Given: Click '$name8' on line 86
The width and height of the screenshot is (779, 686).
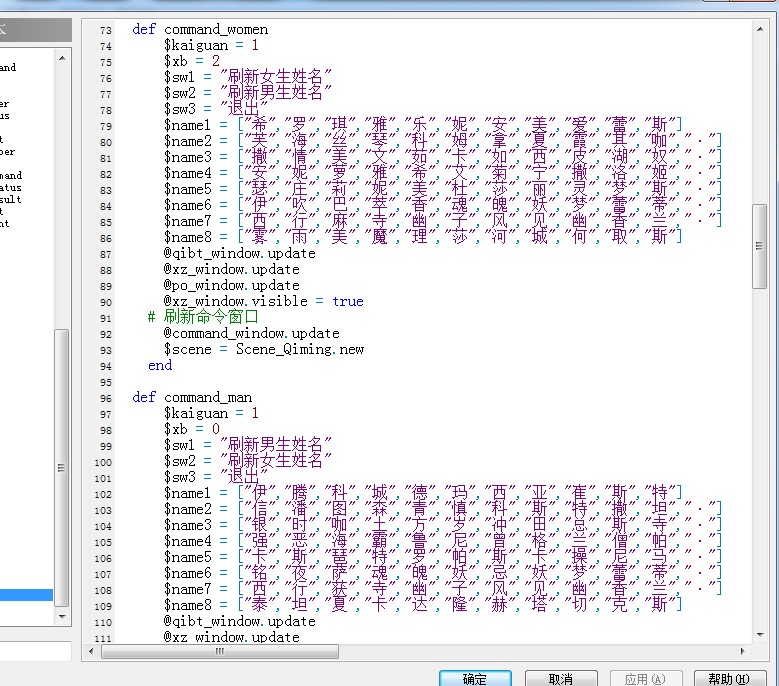Looking at the screenshot, I should click(x=187, y=237).
